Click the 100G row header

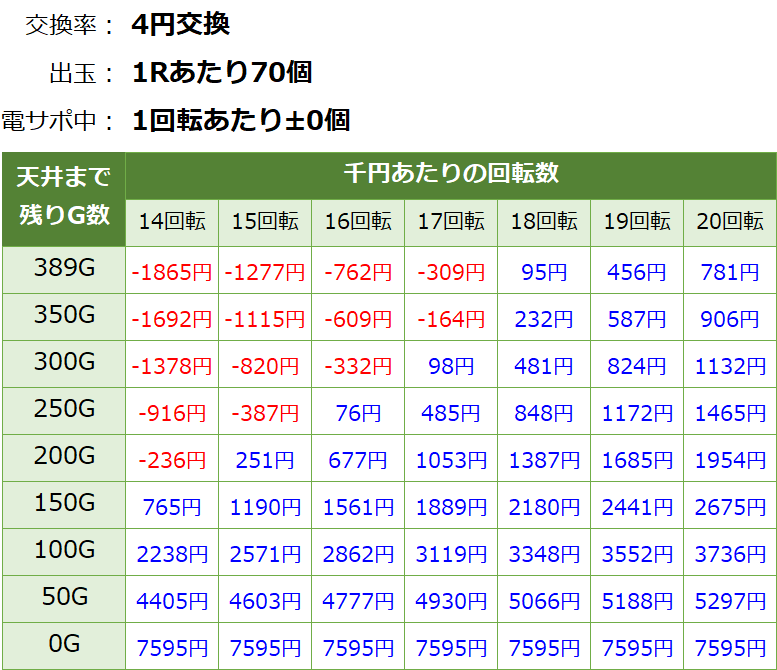coord(64,552)
